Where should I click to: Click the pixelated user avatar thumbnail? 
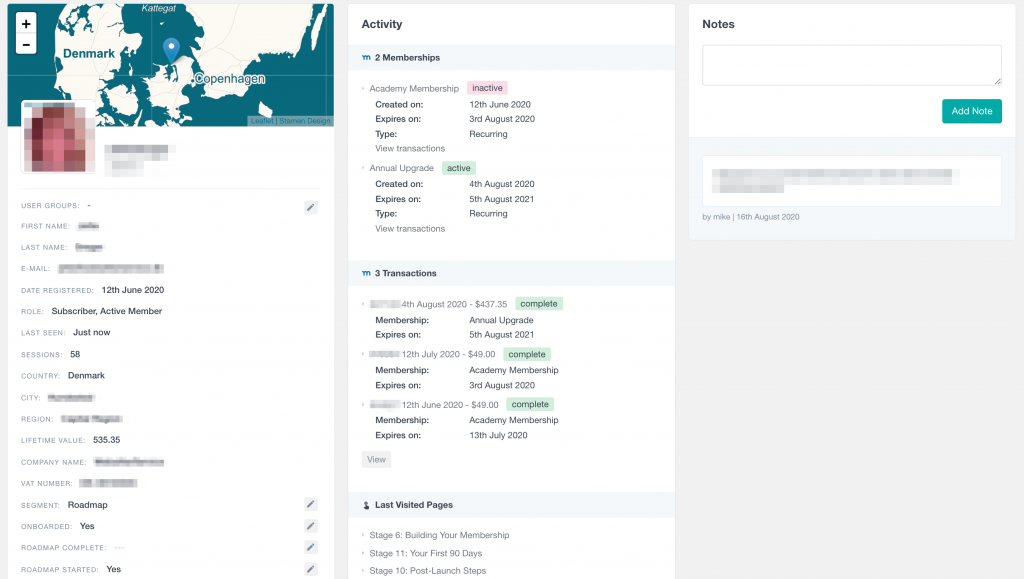pos(58,137)
